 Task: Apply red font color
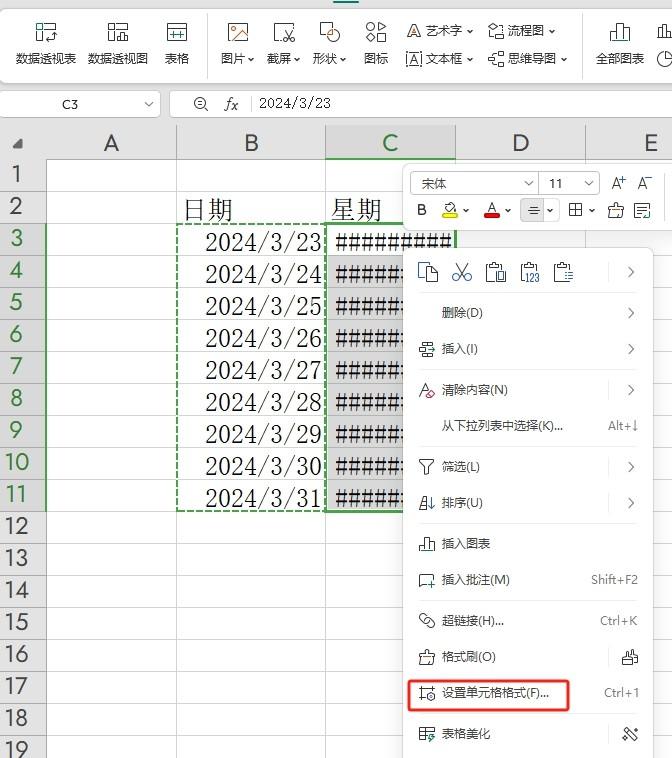click(492, 210)
